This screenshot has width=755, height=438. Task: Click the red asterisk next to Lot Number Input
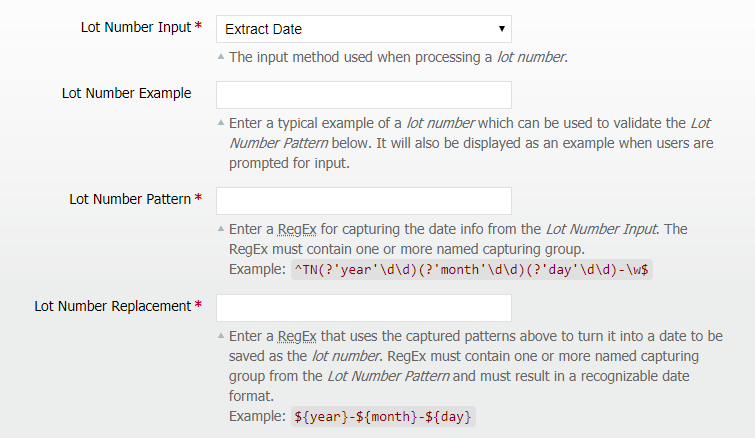[198, 27]
